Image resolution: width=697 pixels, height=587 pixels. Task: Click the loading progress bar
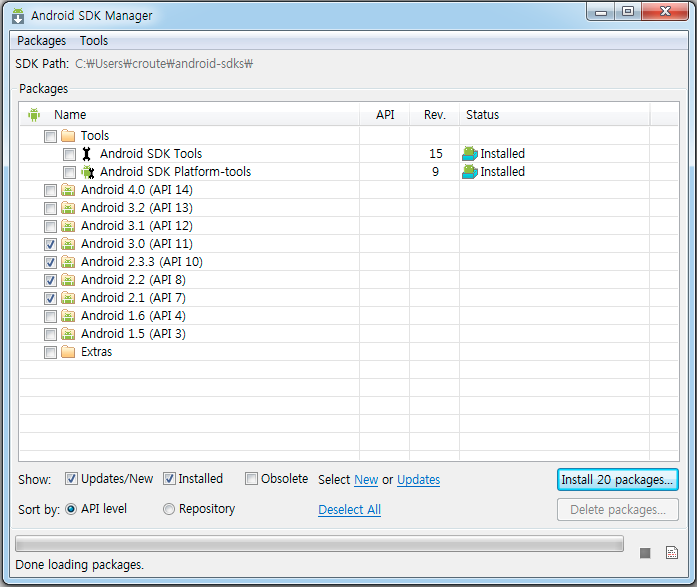tap(319, 543)
